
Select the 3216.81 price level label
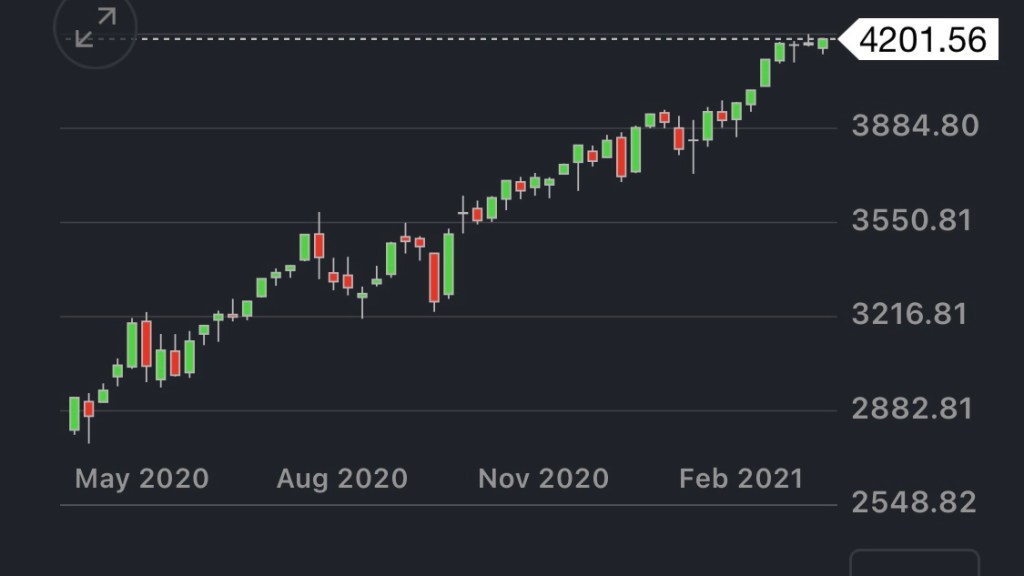[911, 315]
